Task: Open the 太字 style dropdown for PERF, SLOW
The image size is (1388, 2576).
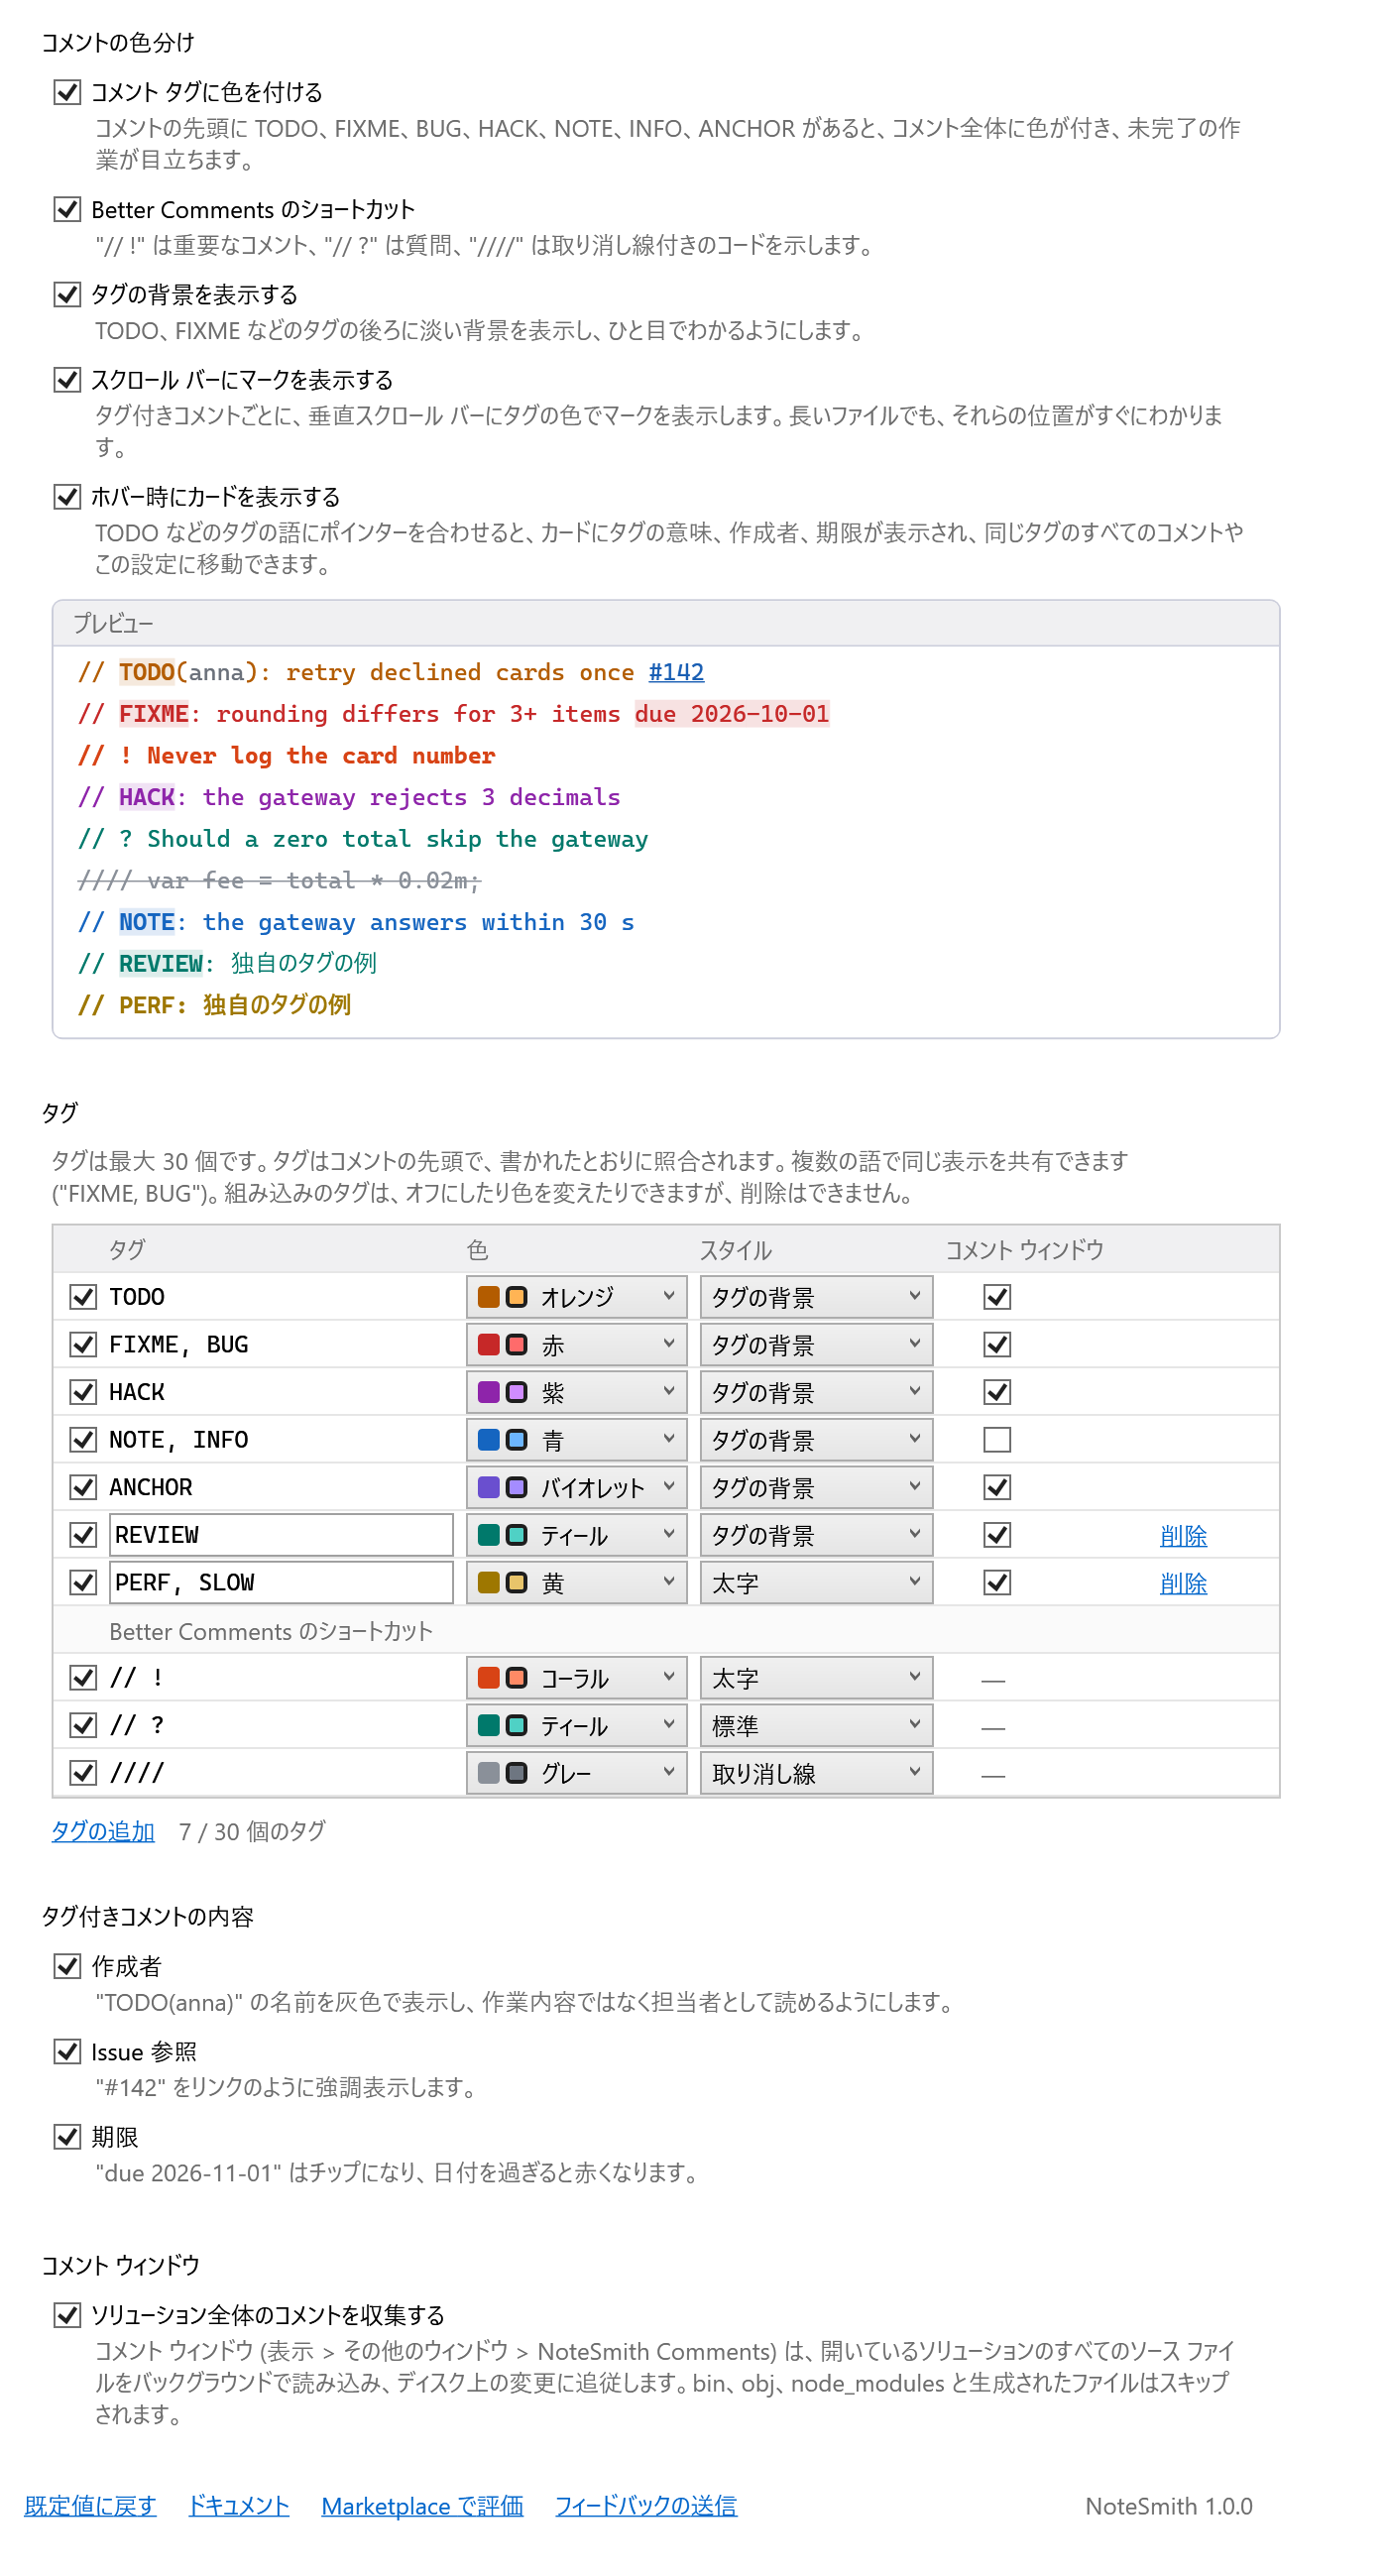Action: pyautogui.click(x=816, y=1583)
